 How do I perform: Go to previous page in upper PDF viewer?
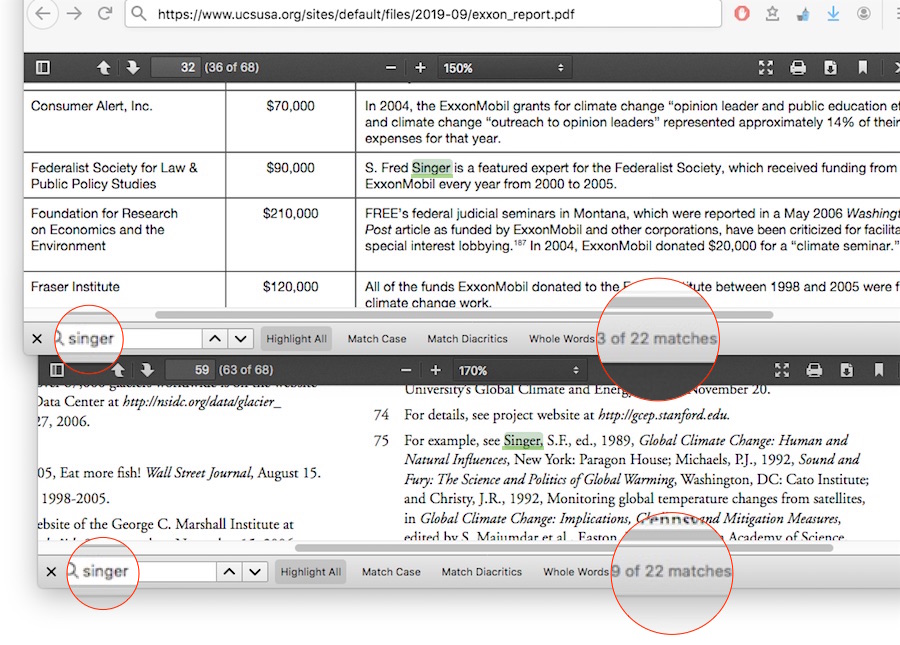104,68
